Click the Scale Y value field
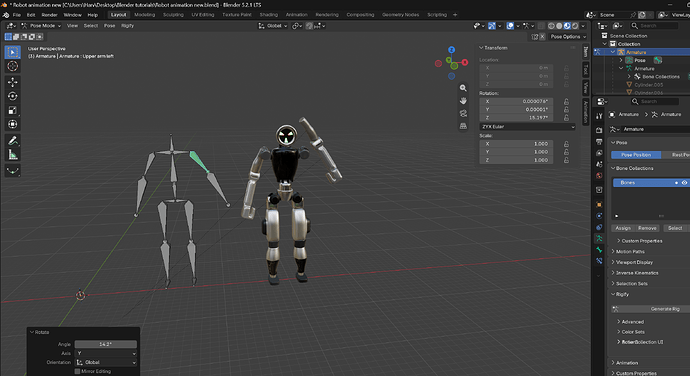690x376 pixels. (x=516, y=152)
